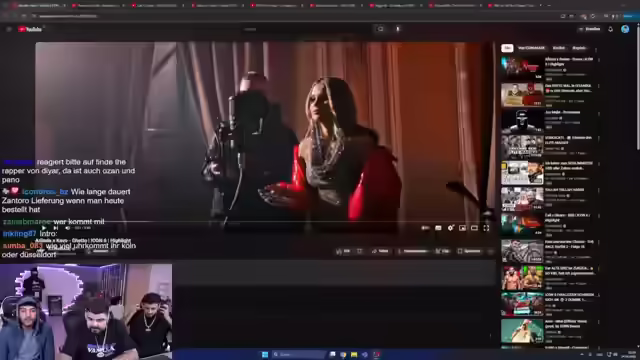Open the notifications bell
640x360 pixels.
(x=610, y=29)
